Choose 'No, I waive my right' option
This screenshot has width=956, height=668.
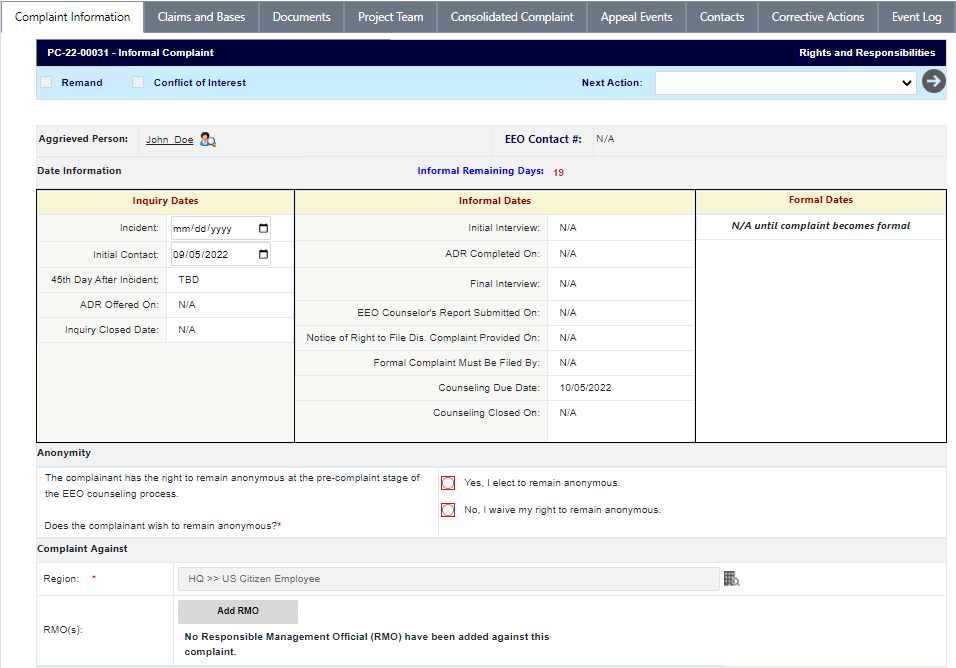(448, 510)
